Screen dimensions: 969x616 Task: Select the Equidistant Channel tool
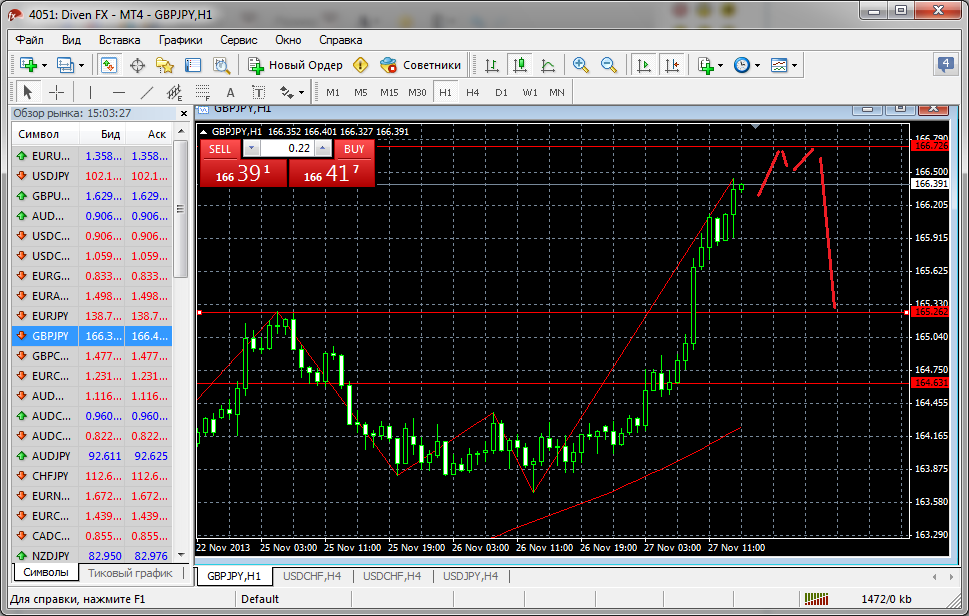(x=175, y=93)
